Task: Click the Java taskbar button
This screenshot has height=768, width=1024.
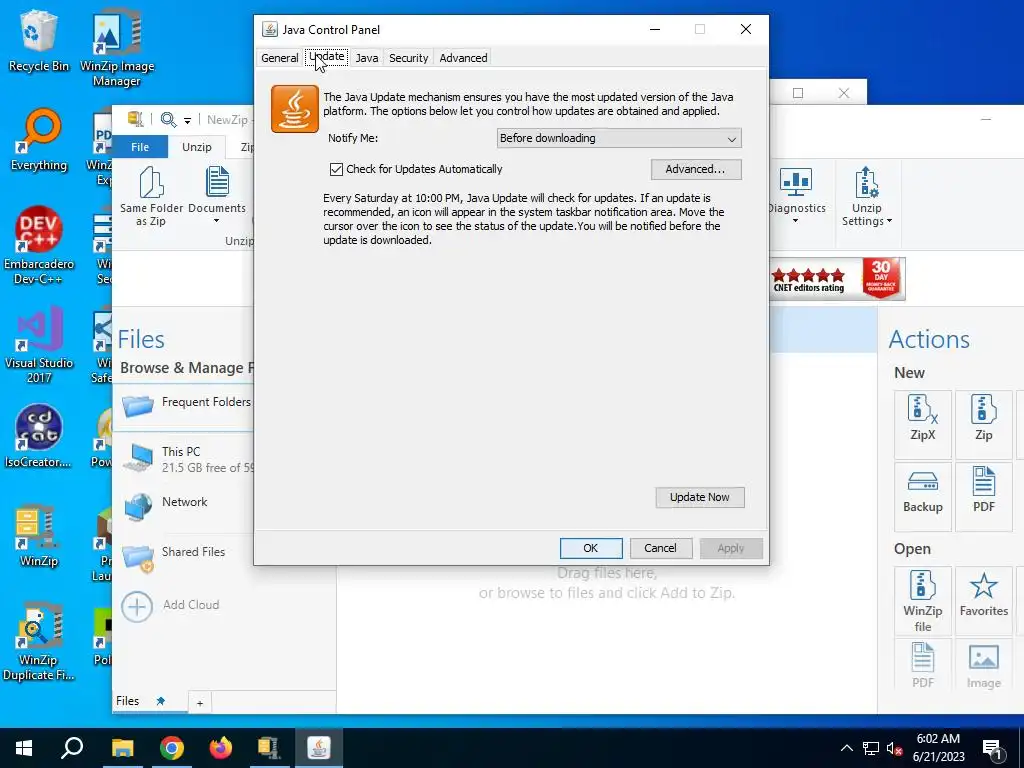Action: (319, 748)
